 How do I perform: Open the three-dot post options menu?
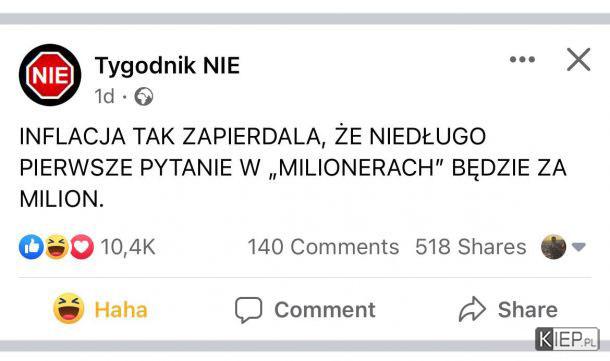tap(522, 60)
